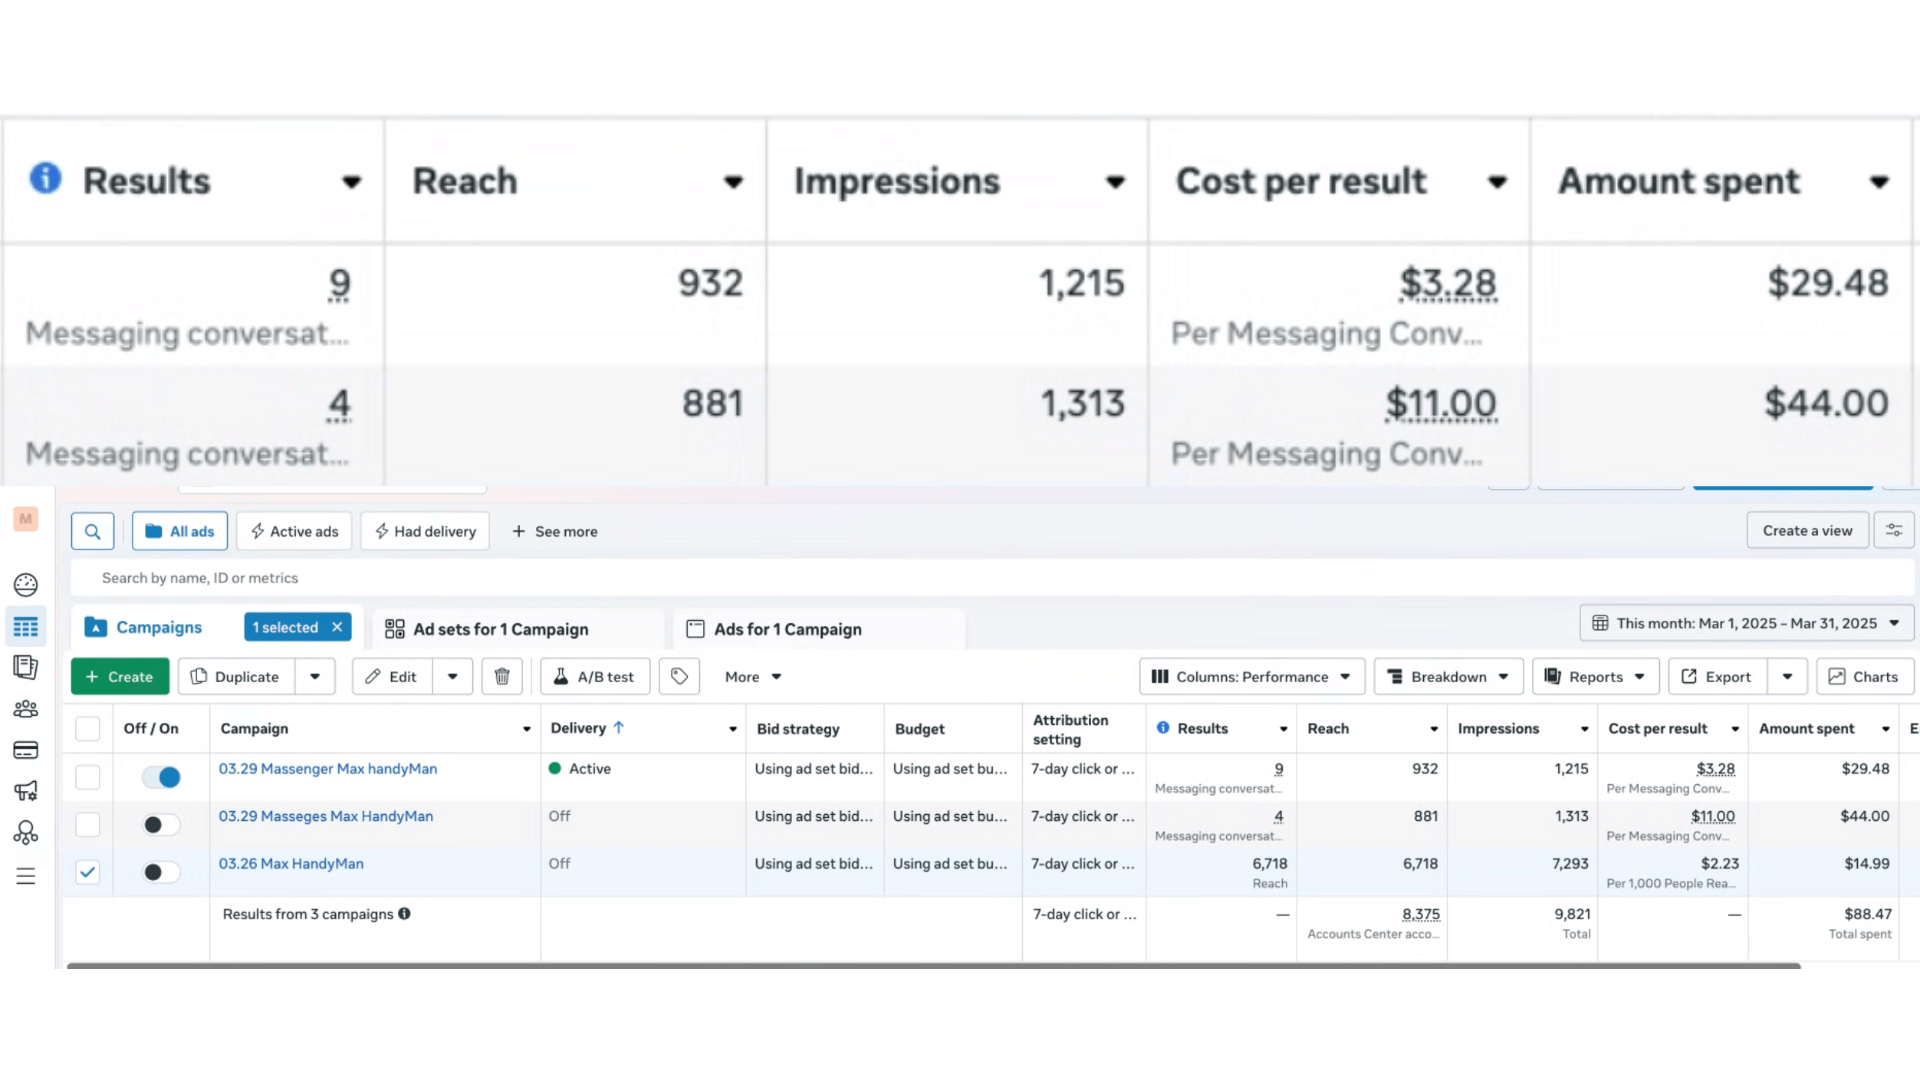Open the all tools hamburger menu icon
The image size is (1920, 1080).
coord(26,876)
